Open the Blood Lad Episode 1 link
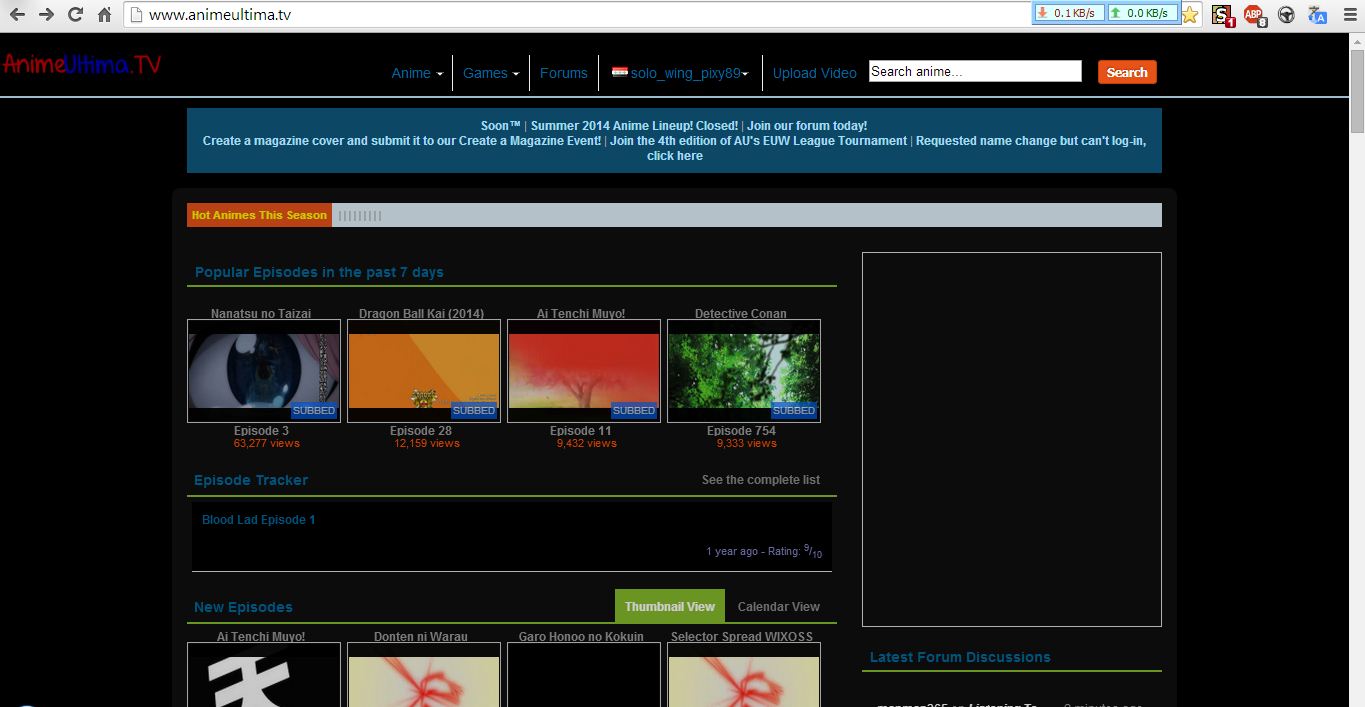 258,520
